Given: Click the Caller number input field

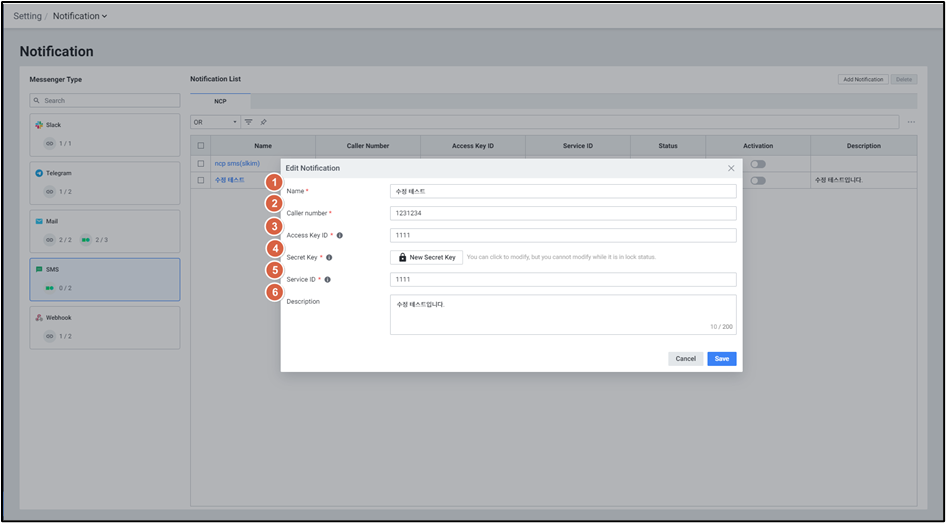Looking at the screenshot, I should coord(563,213).
